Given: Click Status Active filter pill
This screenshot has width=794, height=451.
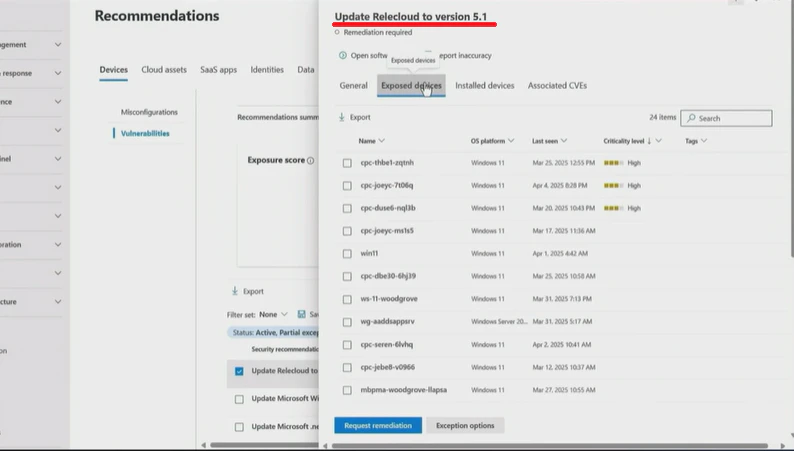Looking at the screenshot, I should pyautogui.click(x=273, y=333).
